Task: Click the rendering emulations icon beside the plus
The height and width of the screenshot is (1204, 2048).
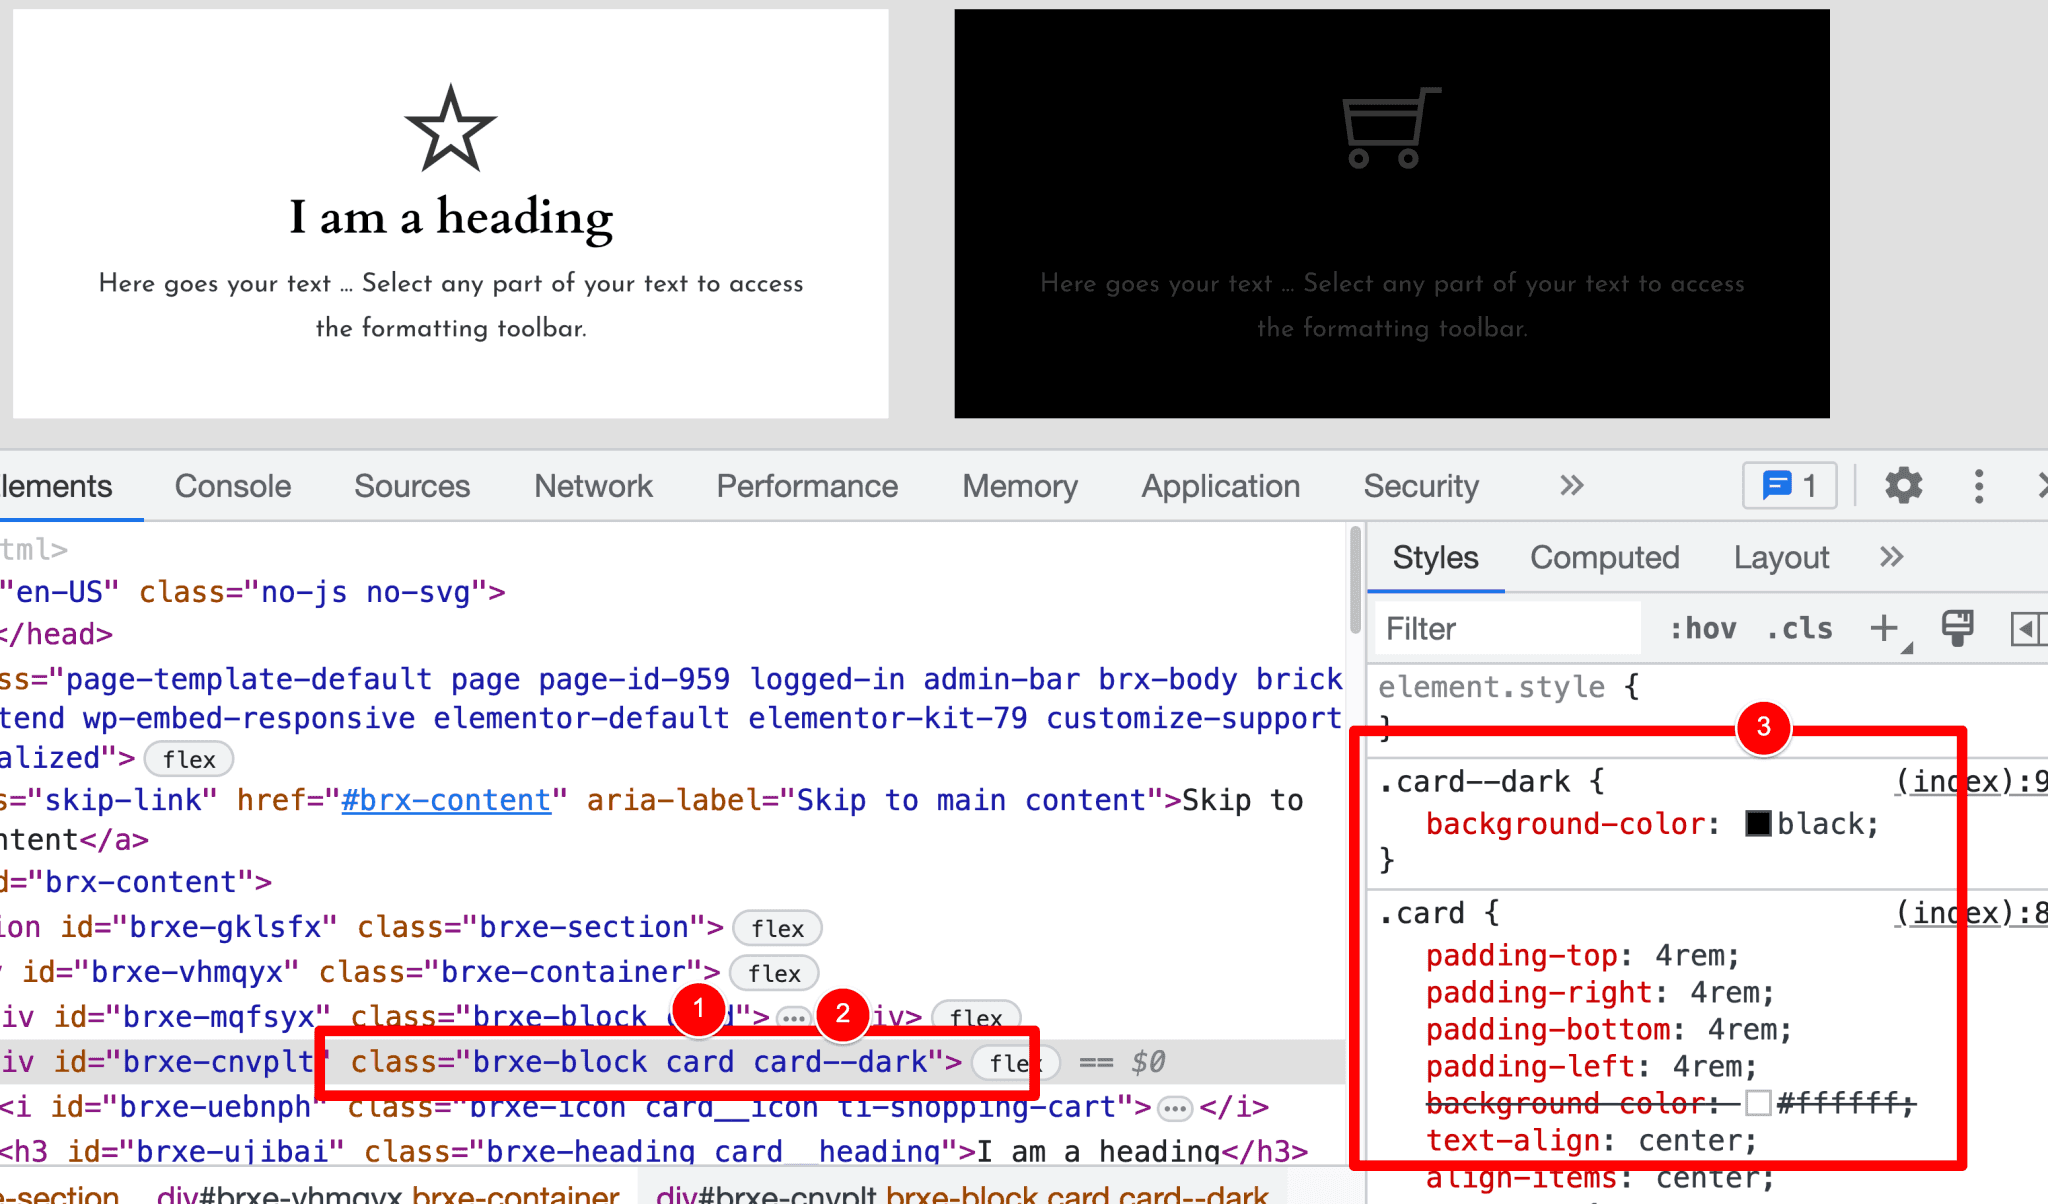Action: [1957, 628]
